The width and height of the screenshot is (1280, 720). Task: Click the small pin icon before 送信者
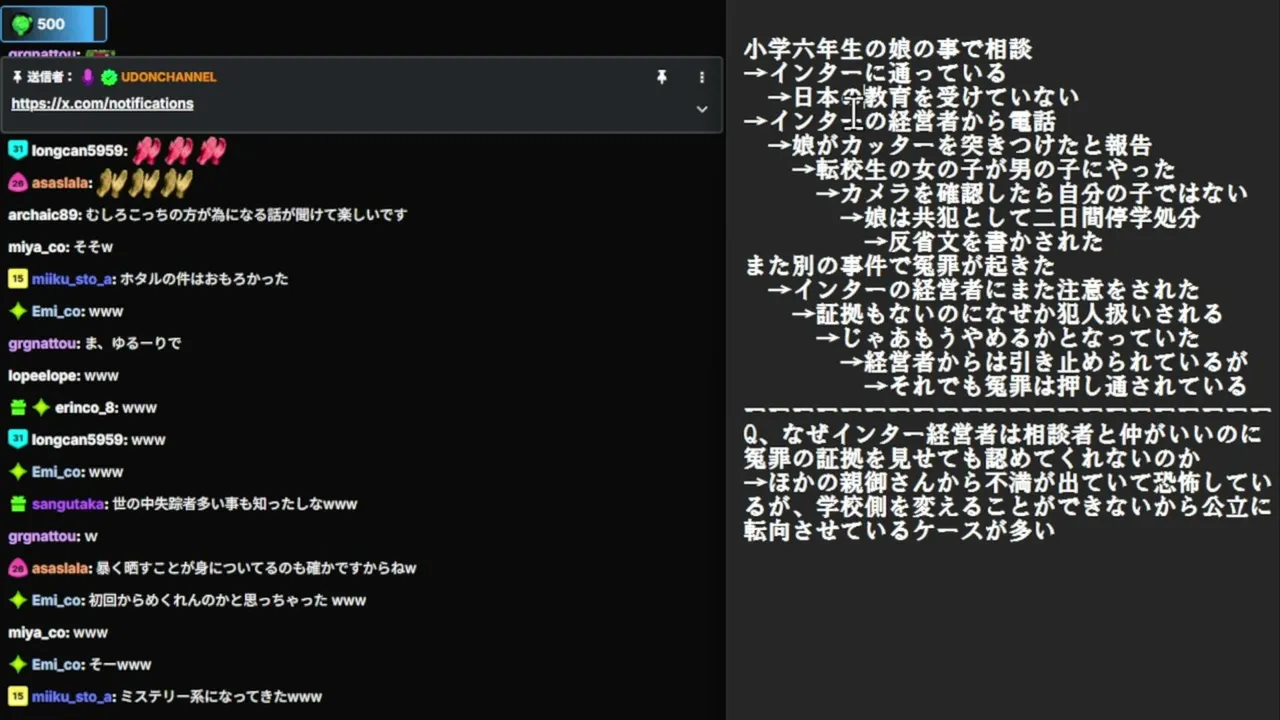pos(17,77)
